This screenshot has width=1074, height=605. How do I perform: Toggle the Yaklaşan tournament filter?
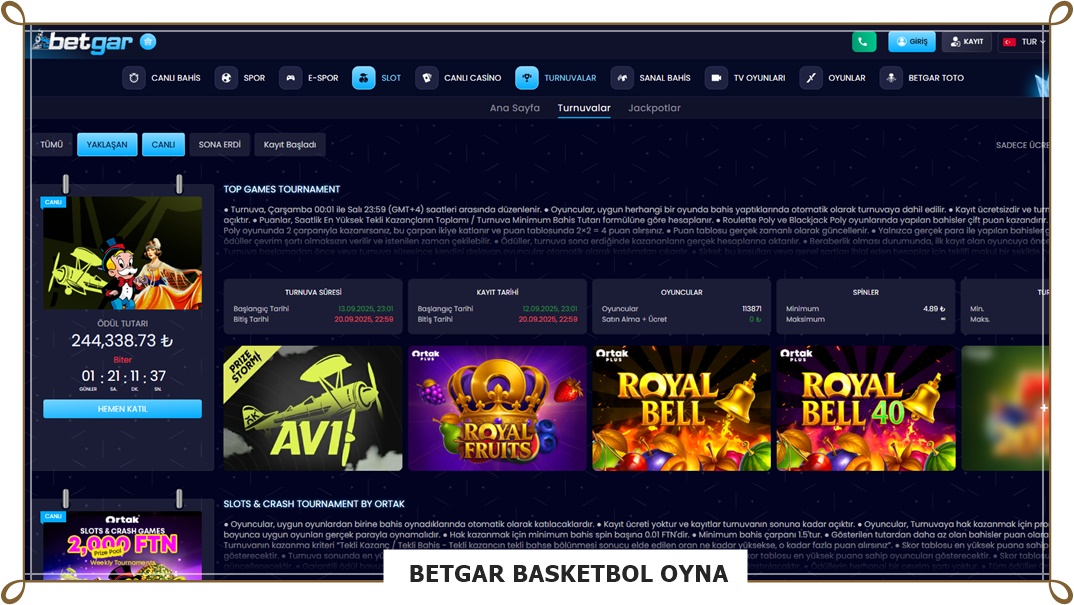(107, 145)
